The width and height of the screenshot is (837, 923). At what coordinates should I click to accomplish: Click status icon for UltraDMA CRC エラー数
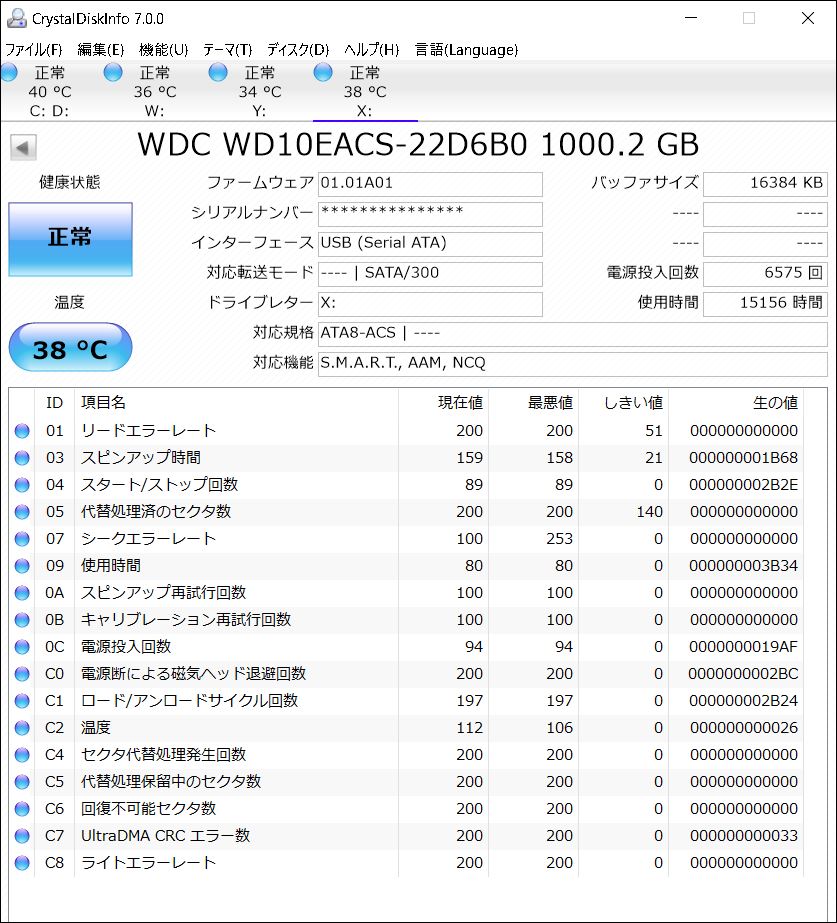[x=22, y=836]
